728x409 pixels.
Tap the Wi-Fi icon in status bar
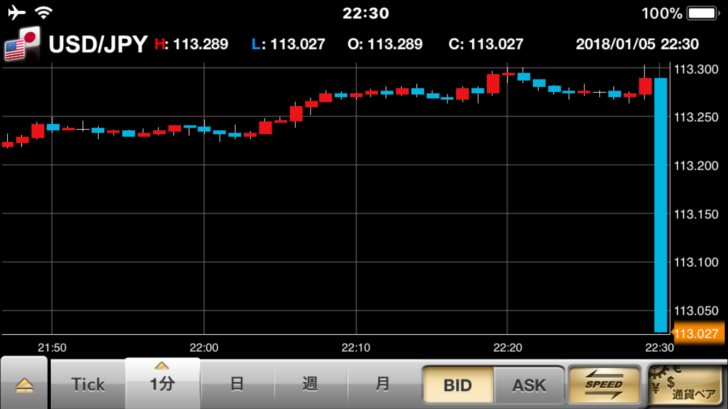coord(44,13)
